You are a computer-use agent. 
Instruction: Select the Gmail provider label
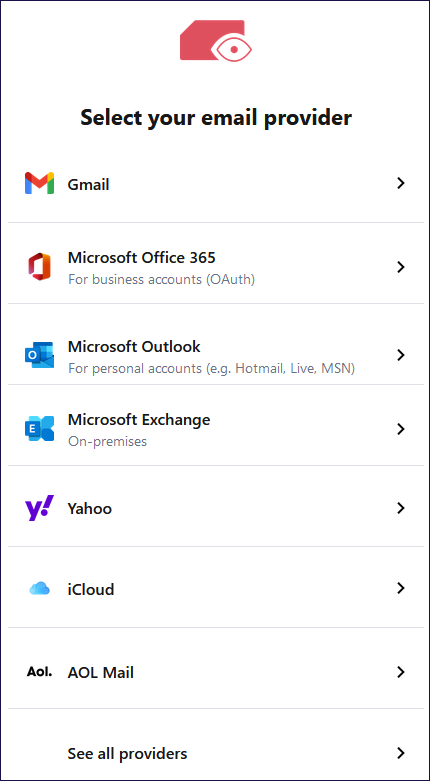(x=89, y=185)
